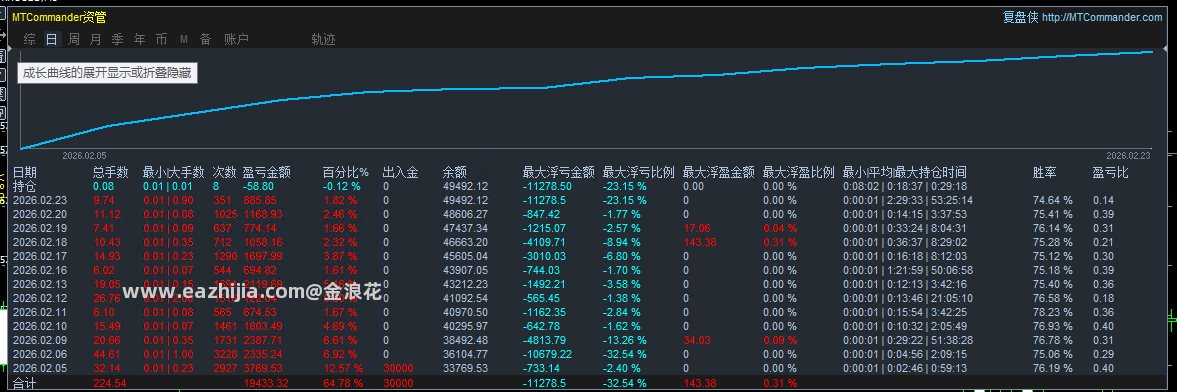
Task: Select the 持仓 row label
Action: tap(25, 186)
